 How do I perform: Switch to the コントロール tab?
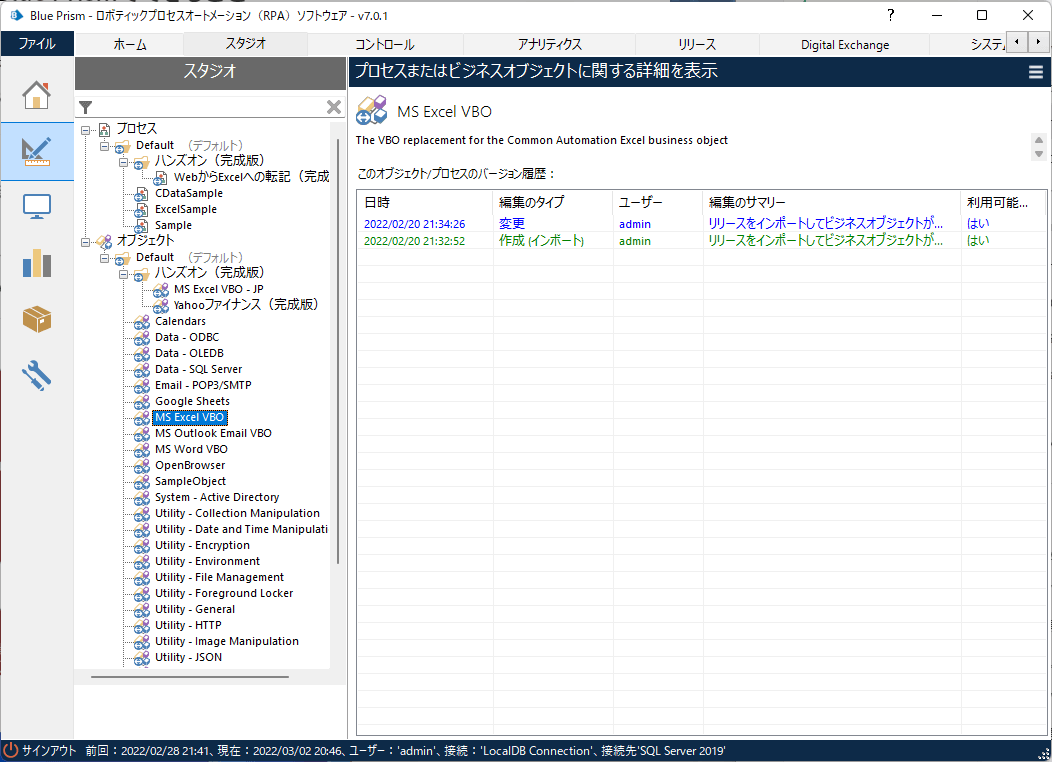[384, 45]
